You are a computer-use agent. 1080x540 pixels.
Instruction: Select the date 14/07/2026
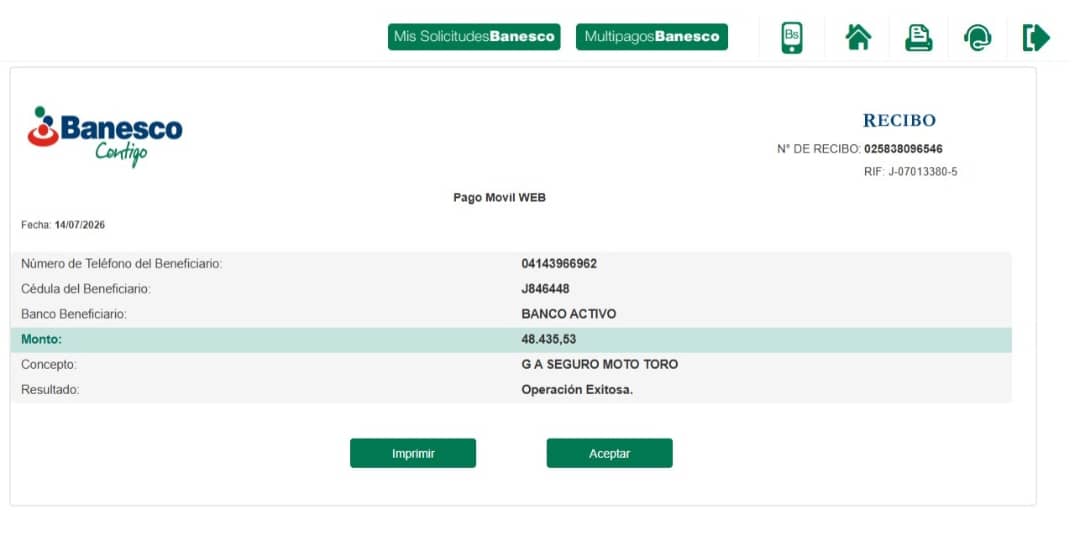pos(80,225)
